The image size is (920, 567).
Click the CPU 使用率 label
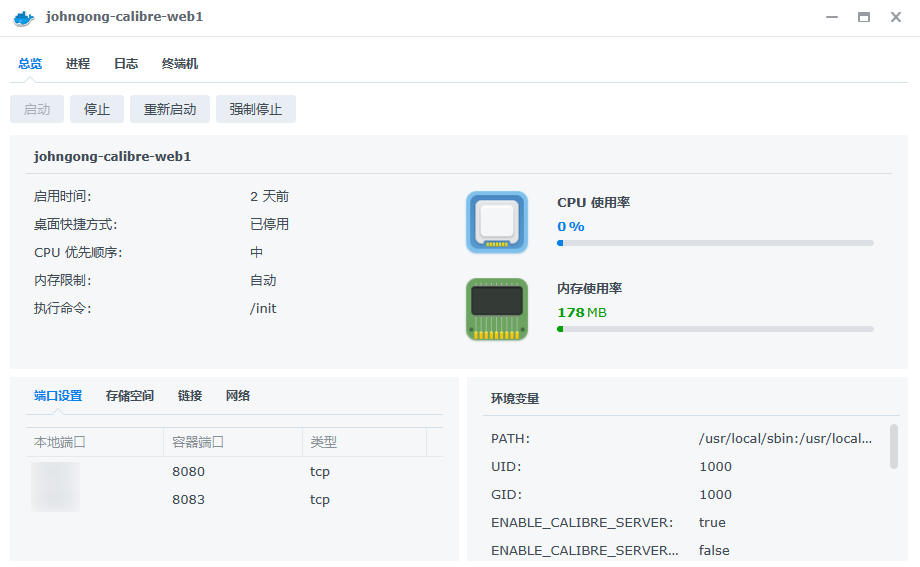click(593, 202)
